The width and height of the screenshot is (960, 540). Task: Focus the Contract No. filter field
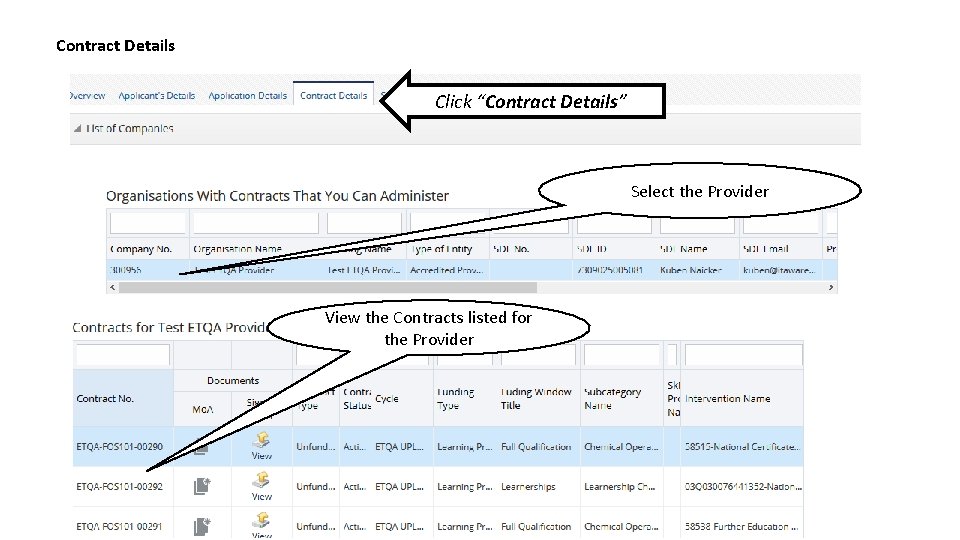(x=122, y=355)
